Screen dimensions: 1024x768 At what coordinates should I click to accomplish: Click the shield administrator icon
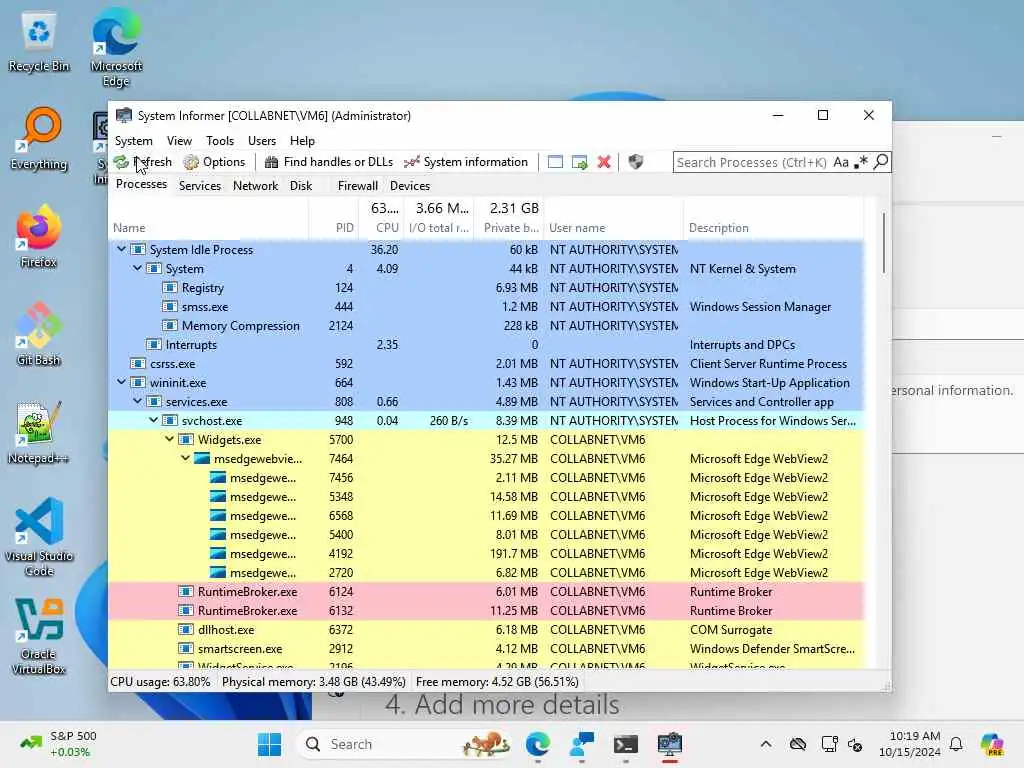click(635, 162)
